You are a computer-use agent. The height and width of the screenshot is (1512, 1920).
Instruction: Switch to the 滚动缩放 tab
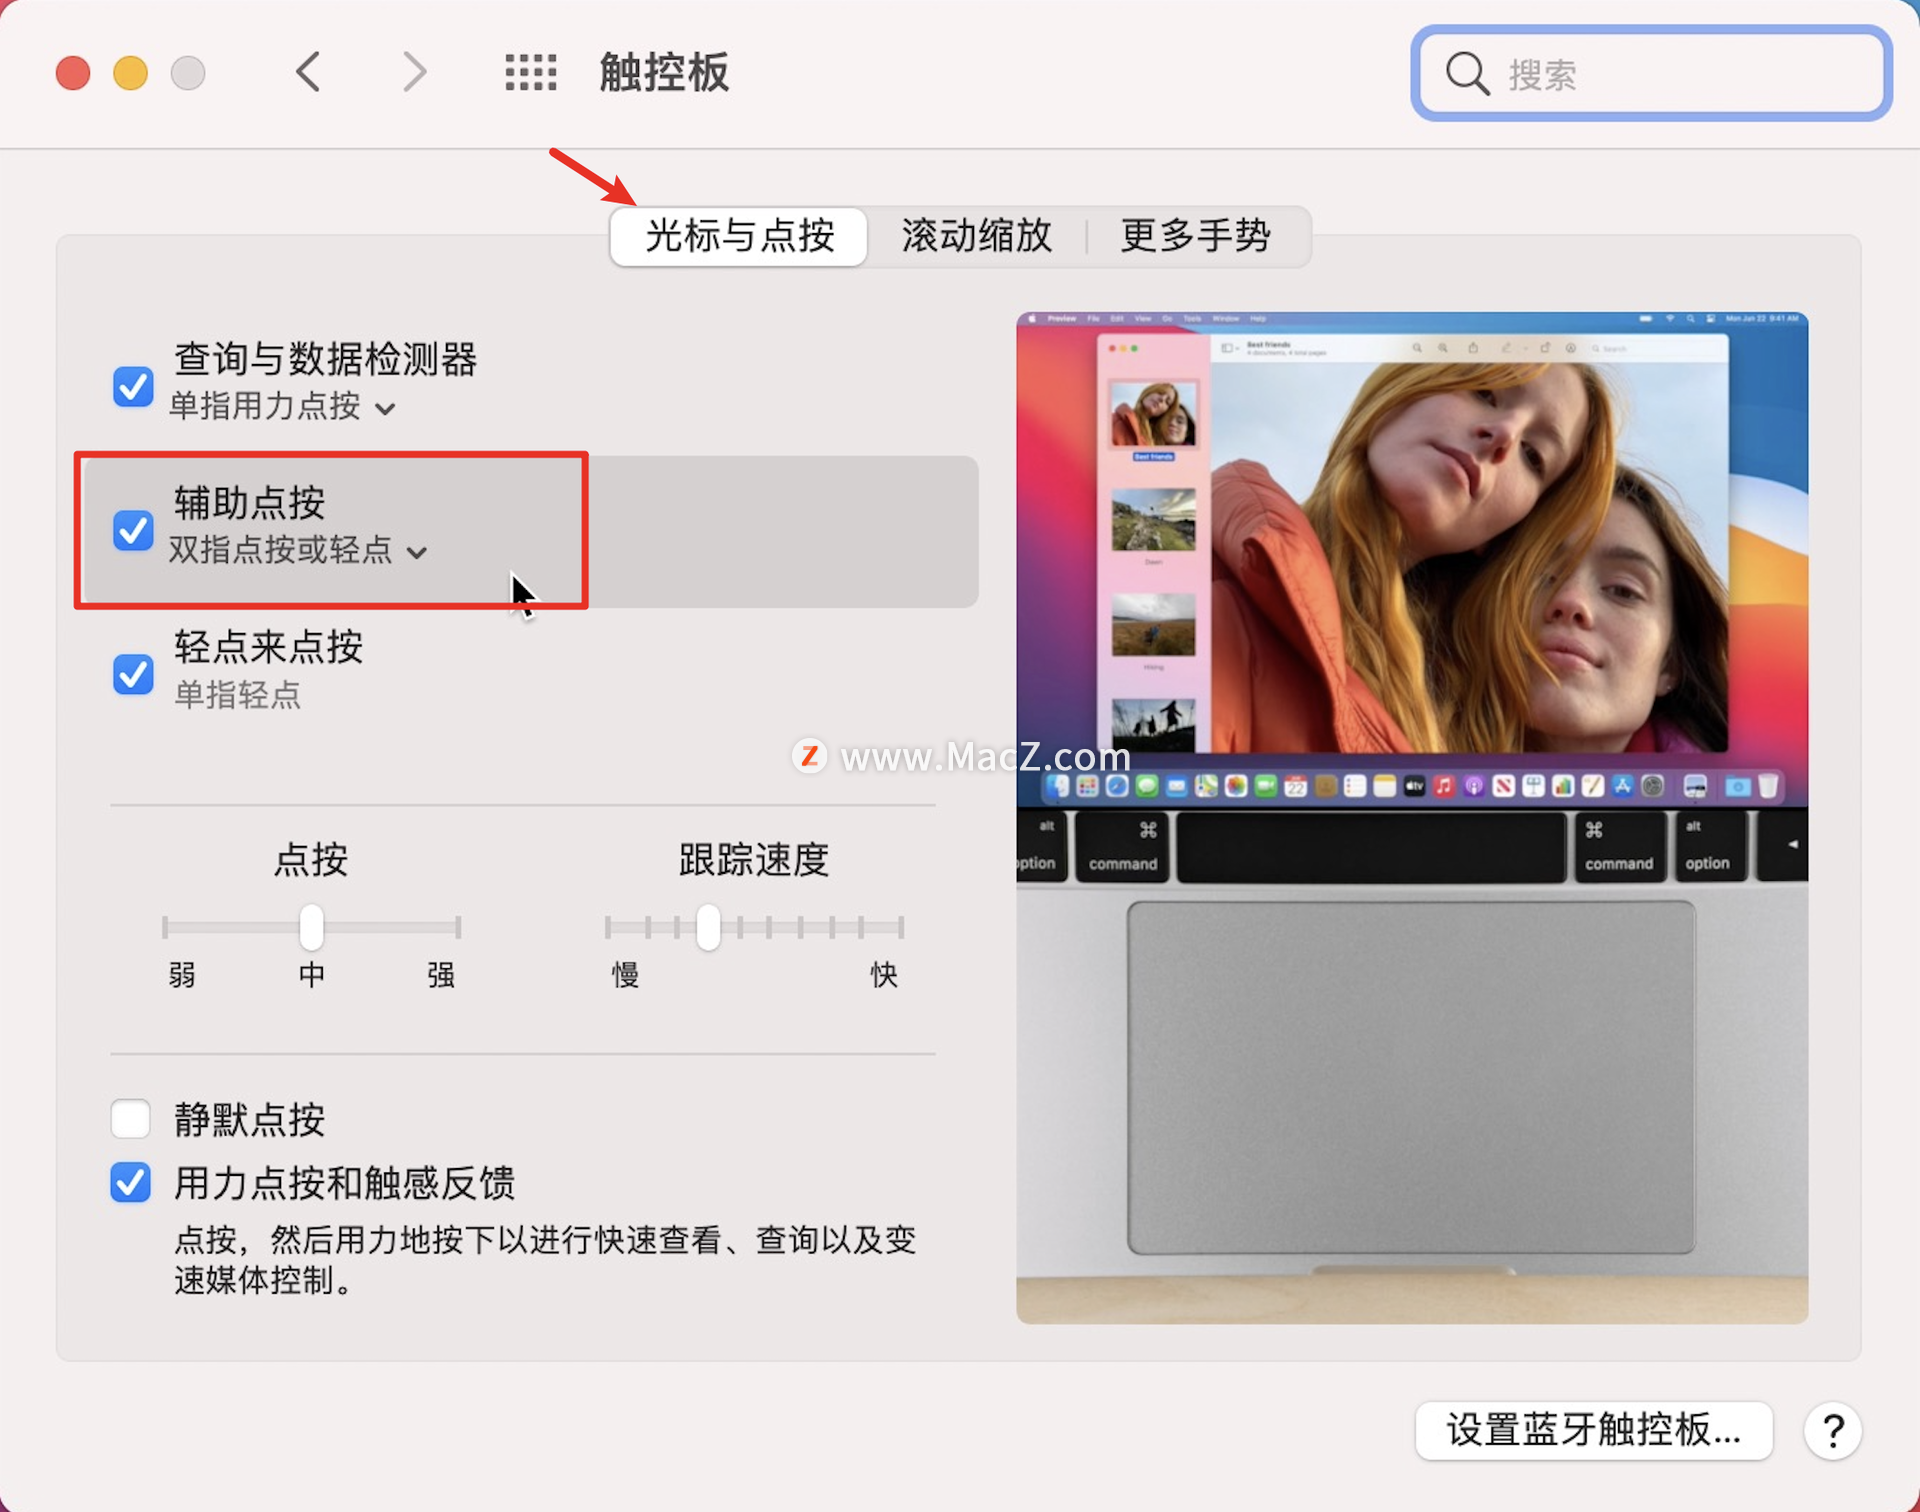pos(976,236)
